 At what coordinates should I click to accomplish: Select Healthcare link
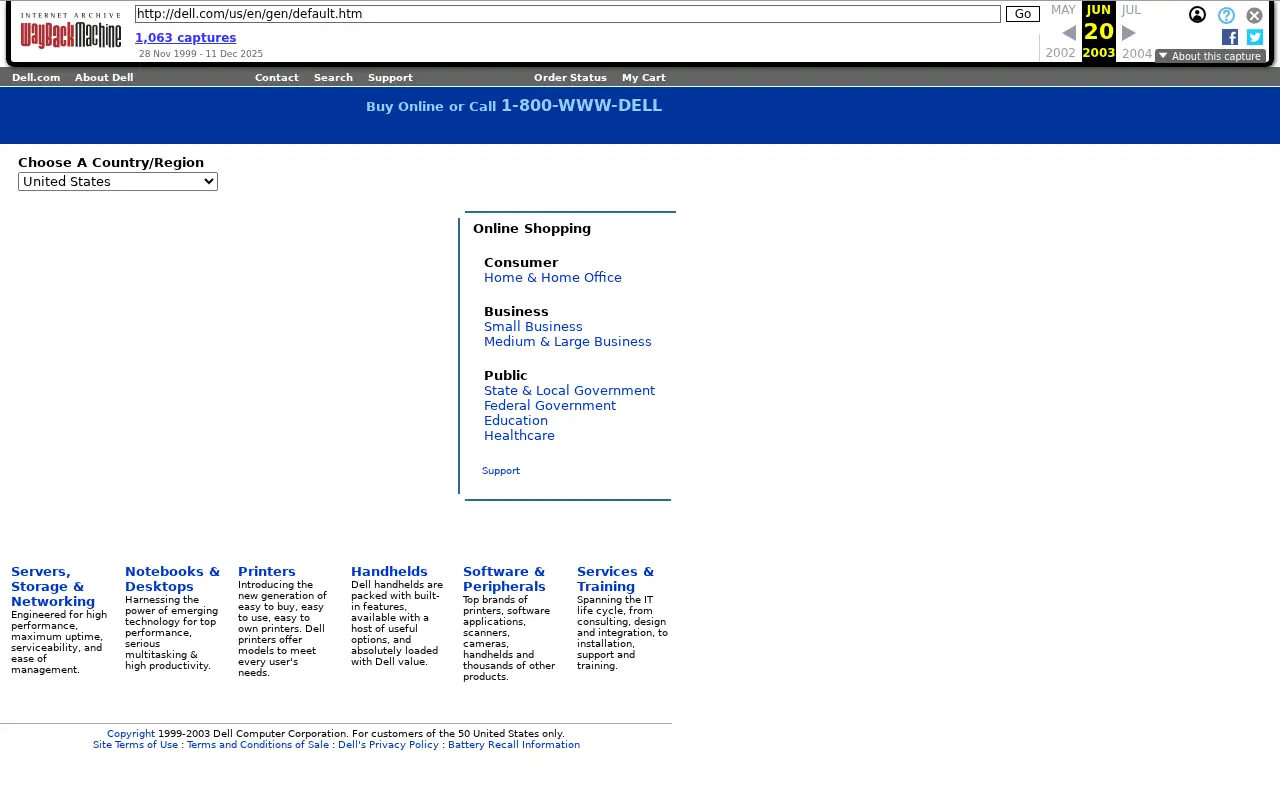[x=519, y=436]
